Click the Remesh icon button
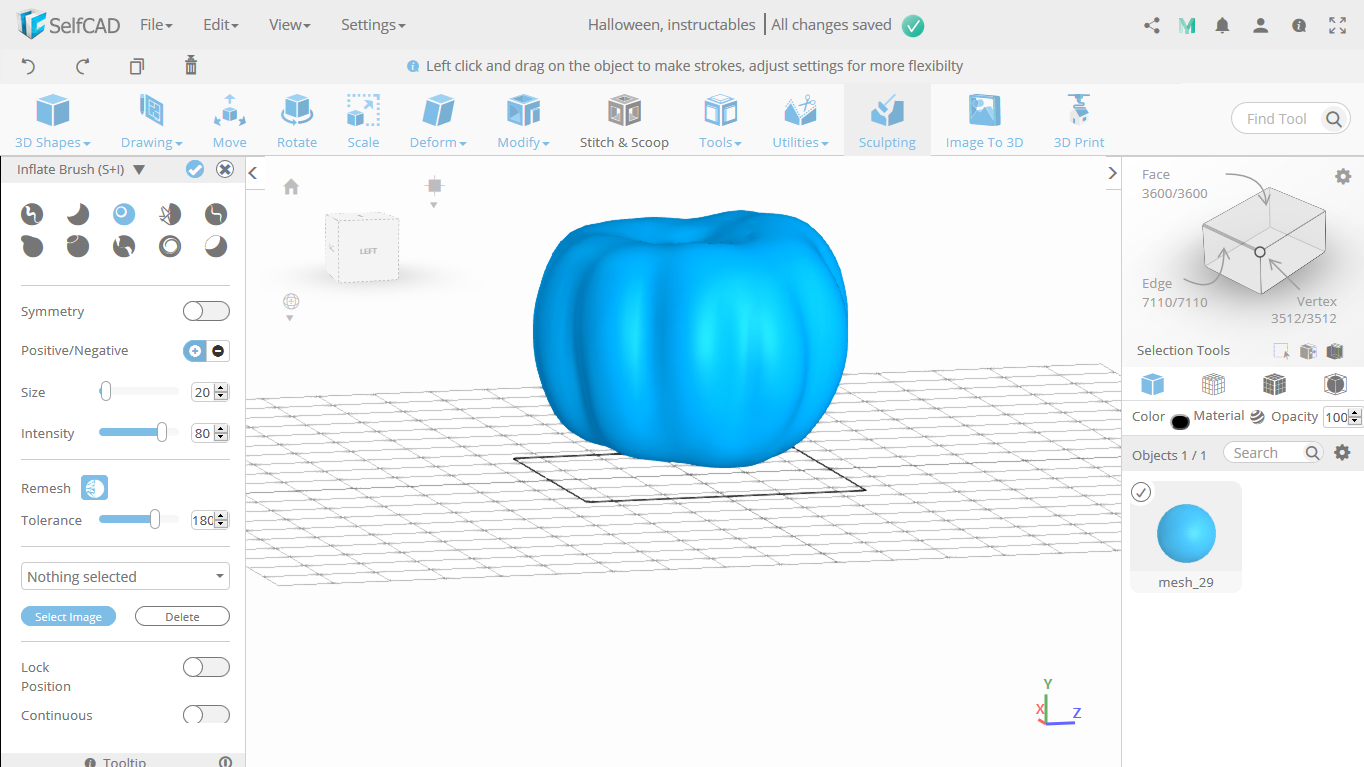The height and width of the screenshot is (767, 1364). click(94, 488)
